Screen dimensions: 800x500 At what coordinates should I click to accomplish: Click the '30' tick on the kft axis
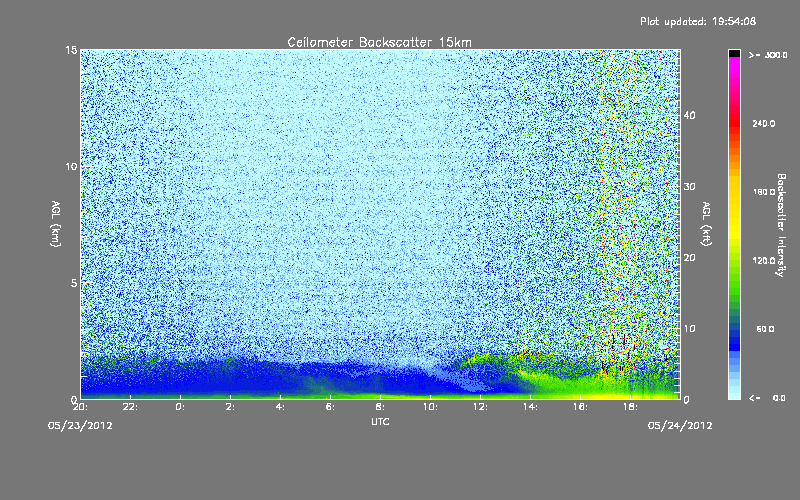click(x=689, y=187)
